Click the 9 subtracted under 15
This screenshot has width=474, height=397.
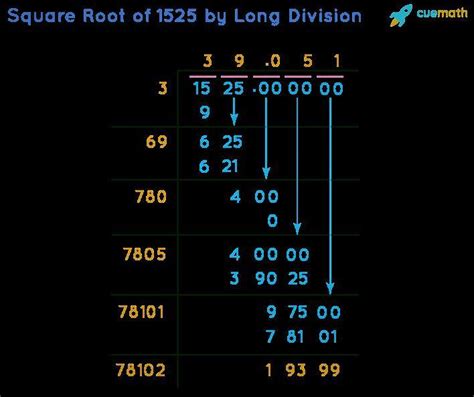[x=205, y=112]
